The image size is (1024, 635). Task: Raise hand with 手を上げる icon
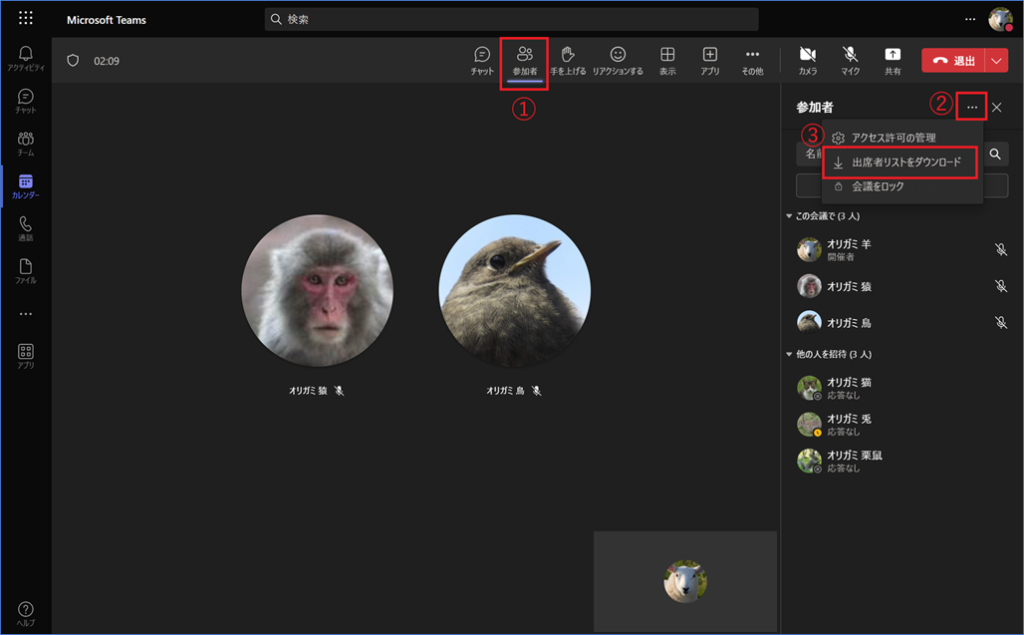[568, 60]
